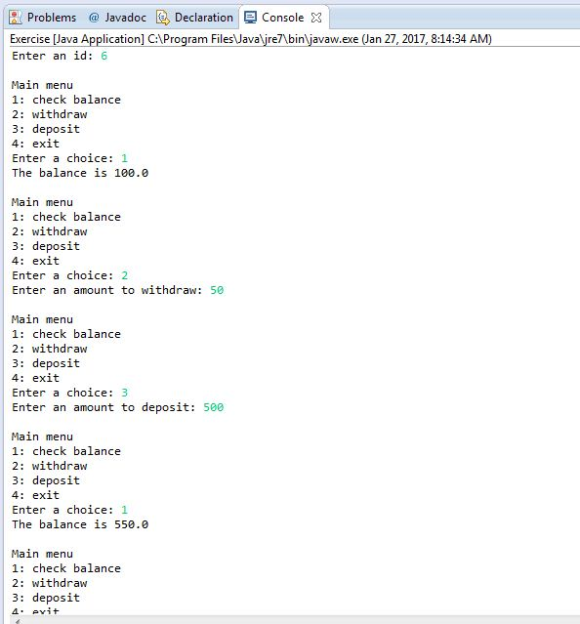The width and height of the screenshot is (580, 624).
Task: Click the scroll-left arrow at bottom
Action: pyautogui.click(x=18, y=621)
